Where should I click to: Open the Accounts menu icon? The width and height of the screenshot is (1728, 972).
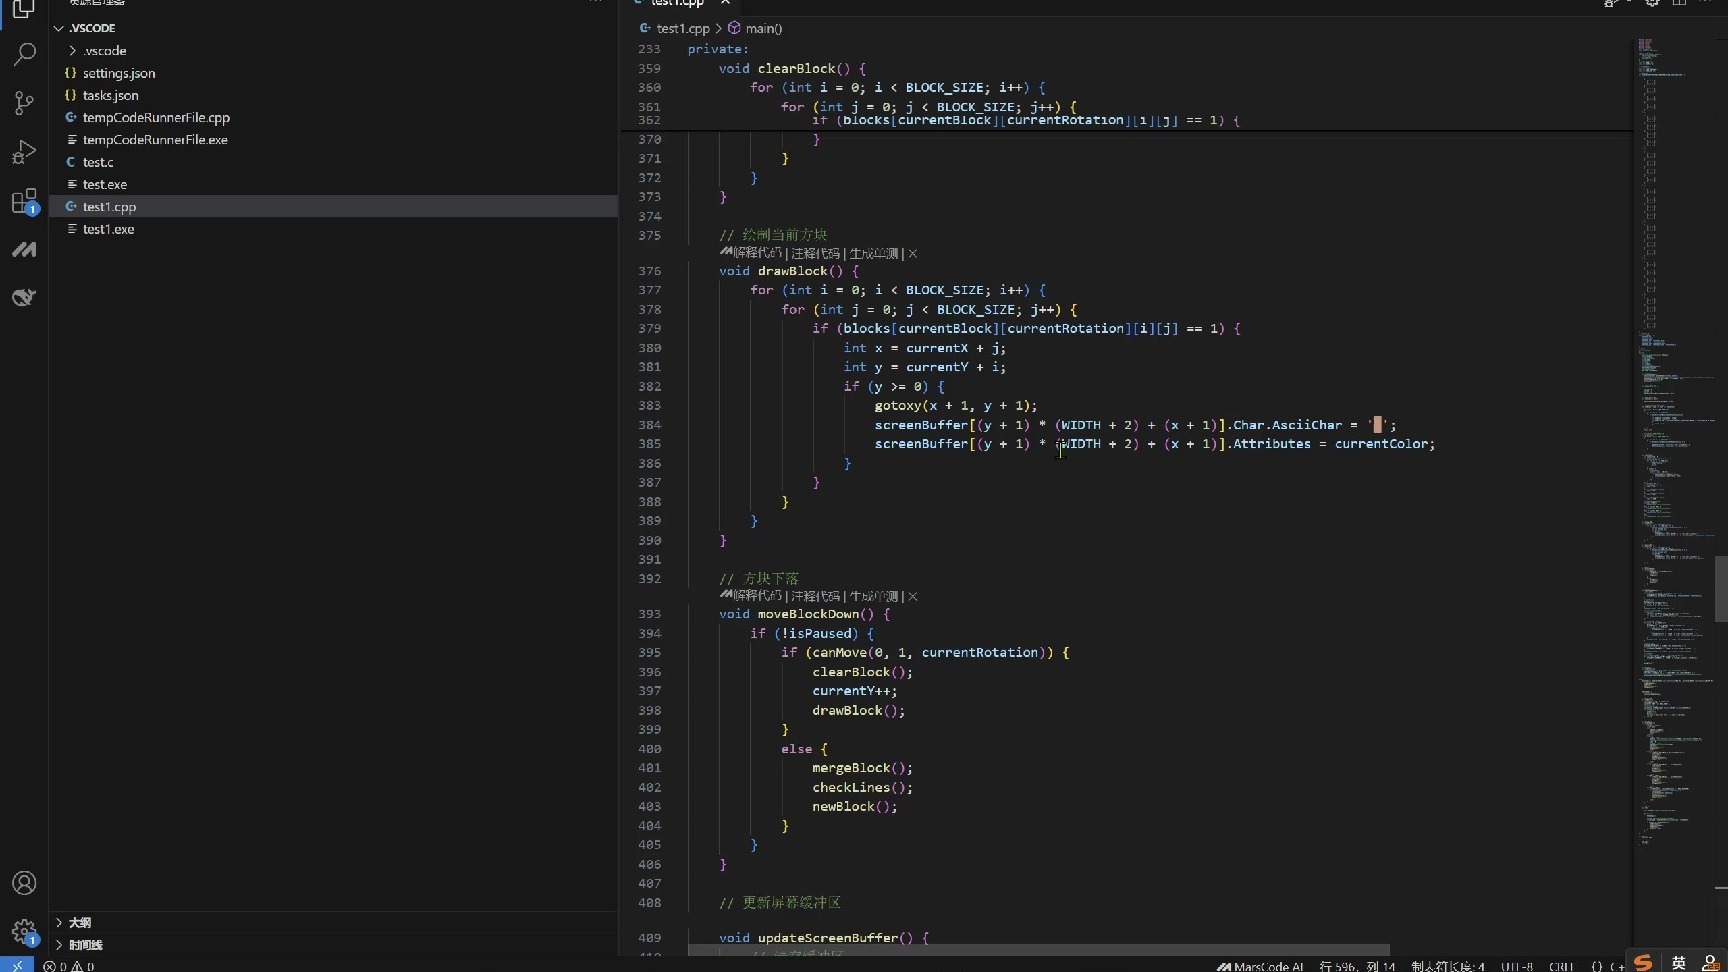point(24,883)
